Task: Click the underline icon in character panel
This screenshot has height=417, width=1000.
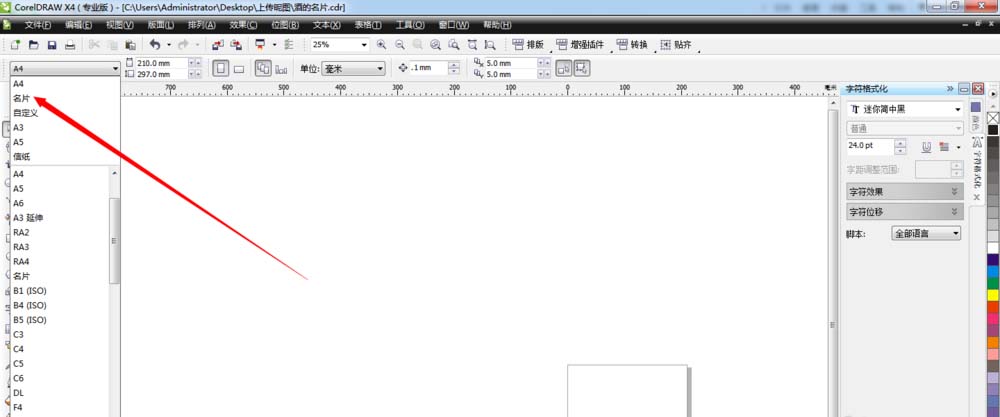Action: [927, 147]
